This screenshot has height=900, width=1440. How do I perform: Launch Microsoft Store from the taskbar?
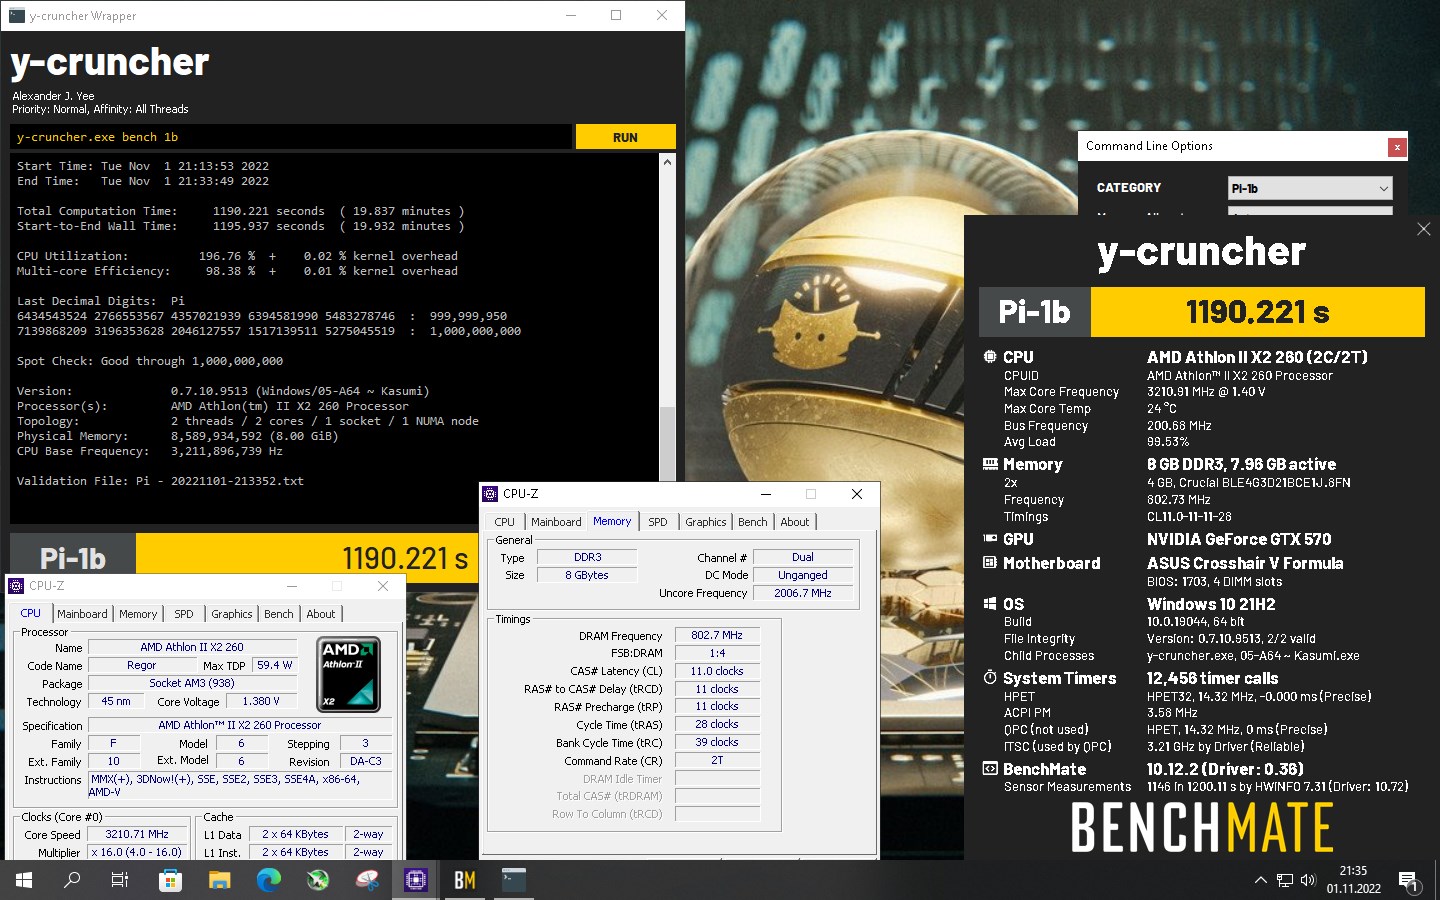tap(170, 880)
